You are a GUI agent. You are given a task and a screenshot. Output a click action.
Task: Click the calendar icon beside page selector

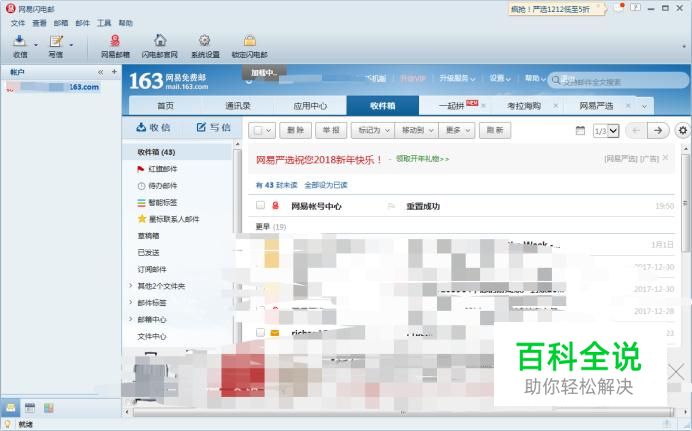[580, 131]
